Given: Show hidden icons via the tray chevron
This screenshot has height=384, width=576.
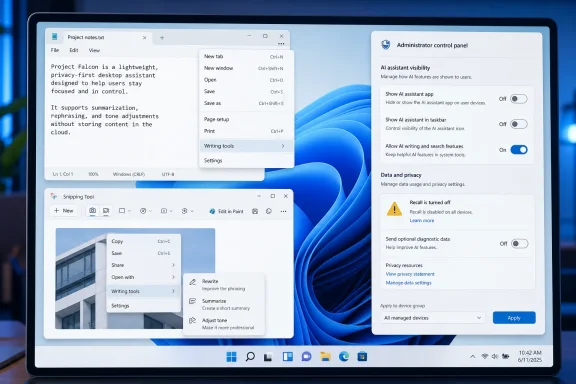Looking at the screenshot, I should (x=472, y=356).
